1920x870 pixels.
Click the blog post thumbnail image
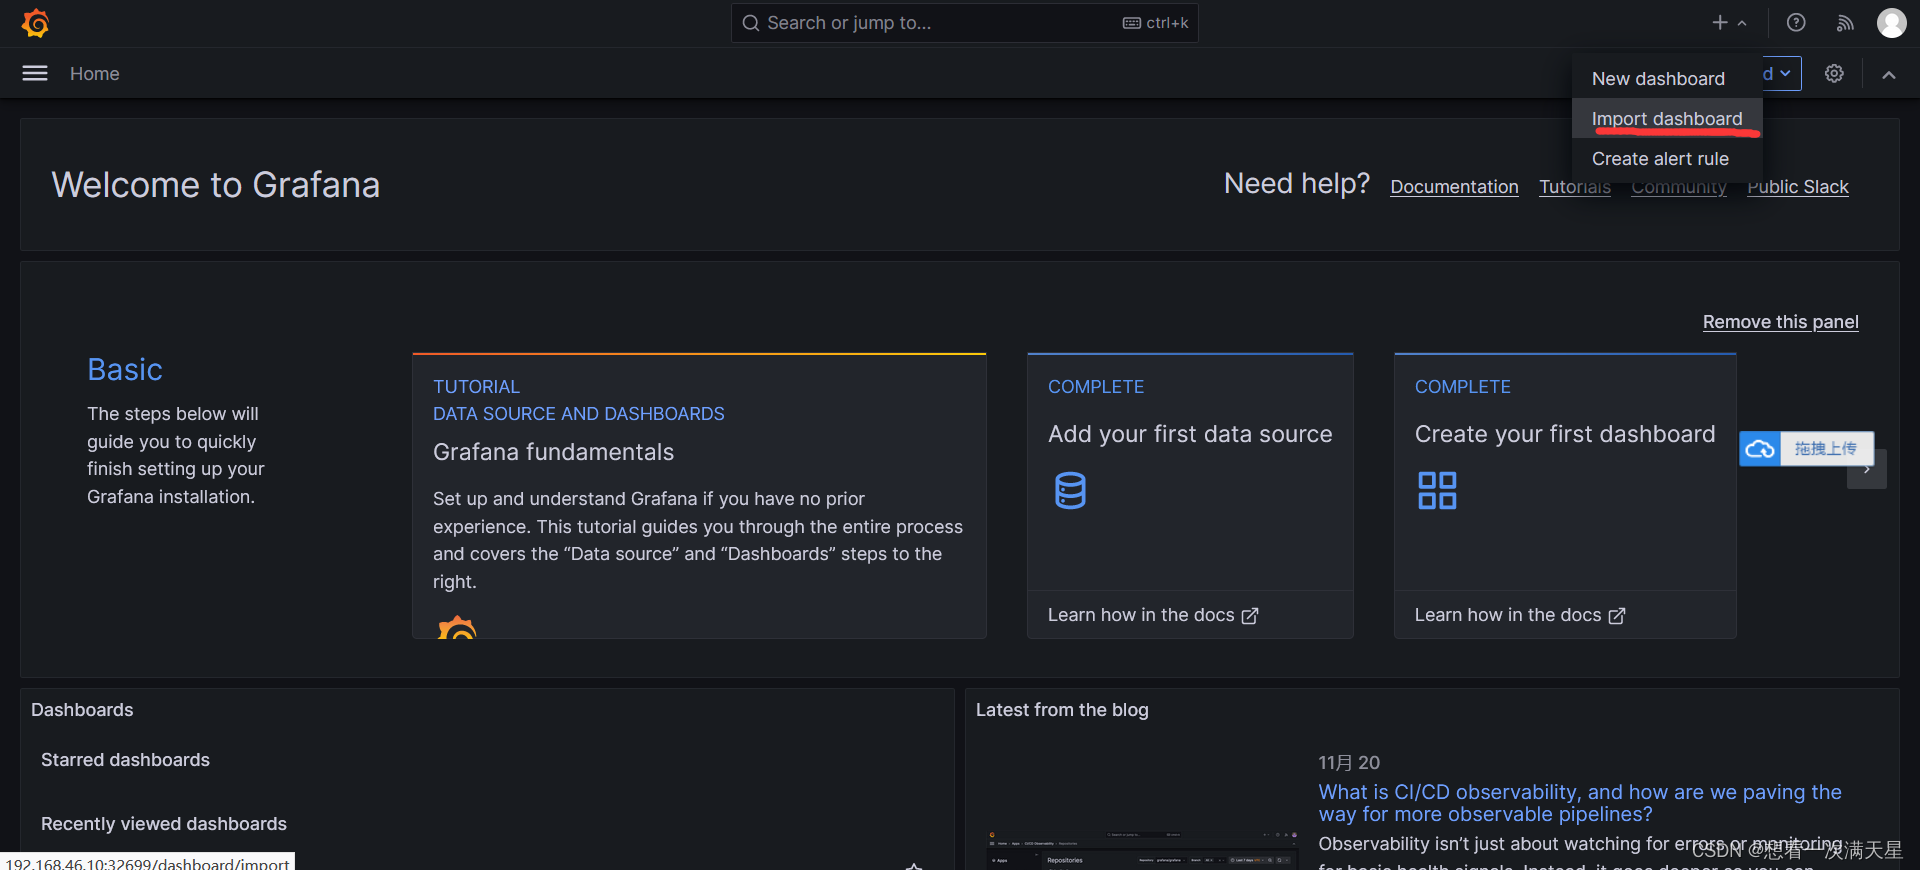pos(1141,849)
